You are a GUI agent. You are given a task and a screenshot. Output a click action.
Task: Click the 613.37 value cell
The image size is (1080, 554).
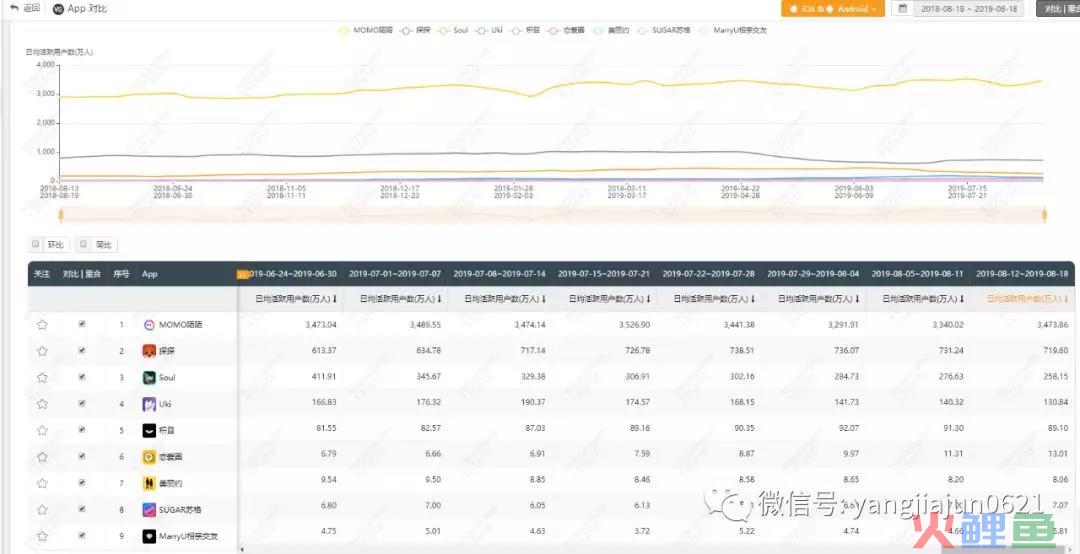pos(323,350)
